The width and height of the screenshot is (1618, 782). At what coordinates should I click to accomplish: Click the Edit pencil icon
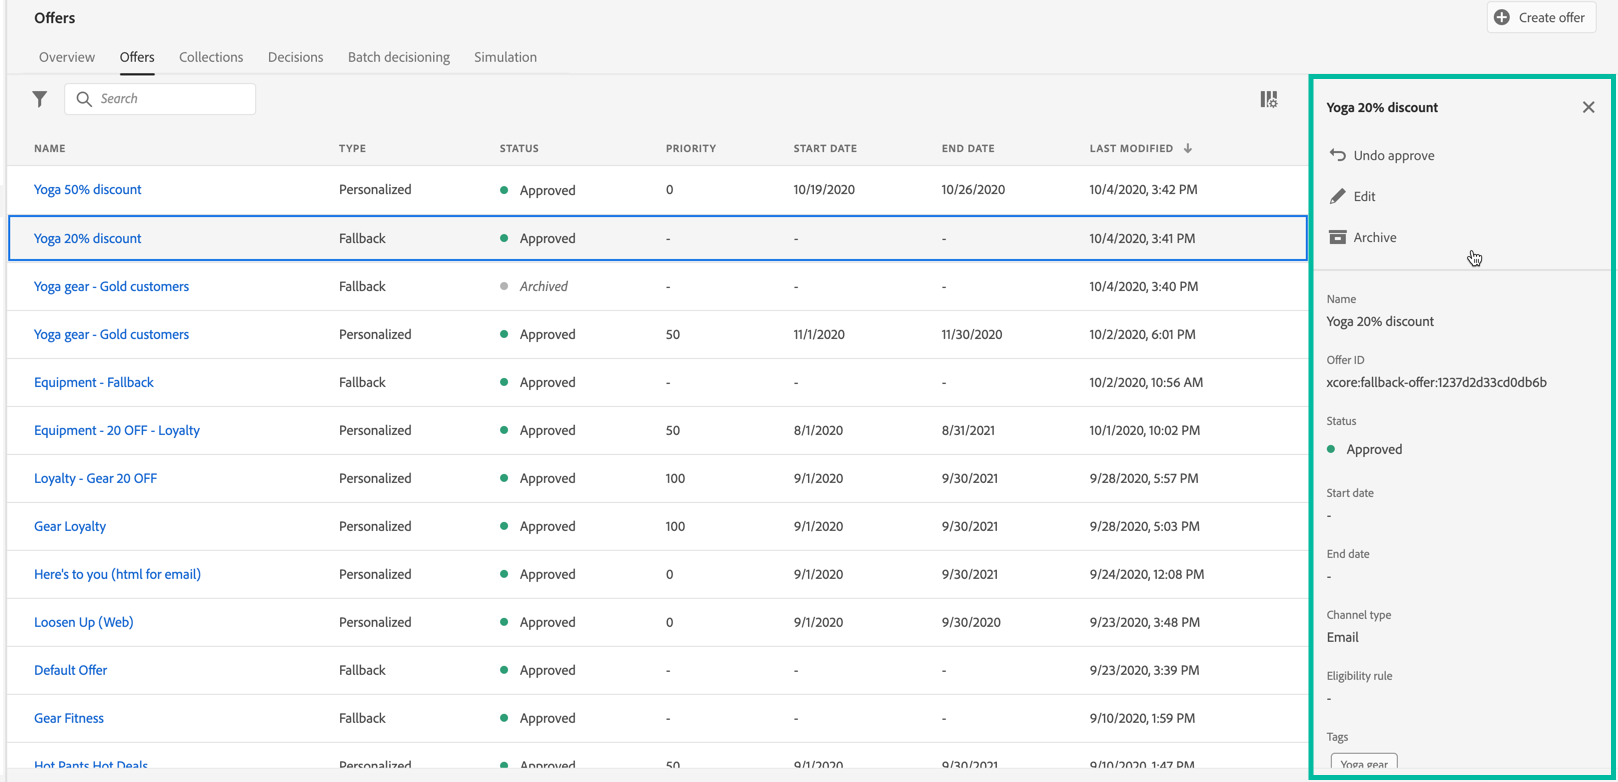pos(1337,196)
